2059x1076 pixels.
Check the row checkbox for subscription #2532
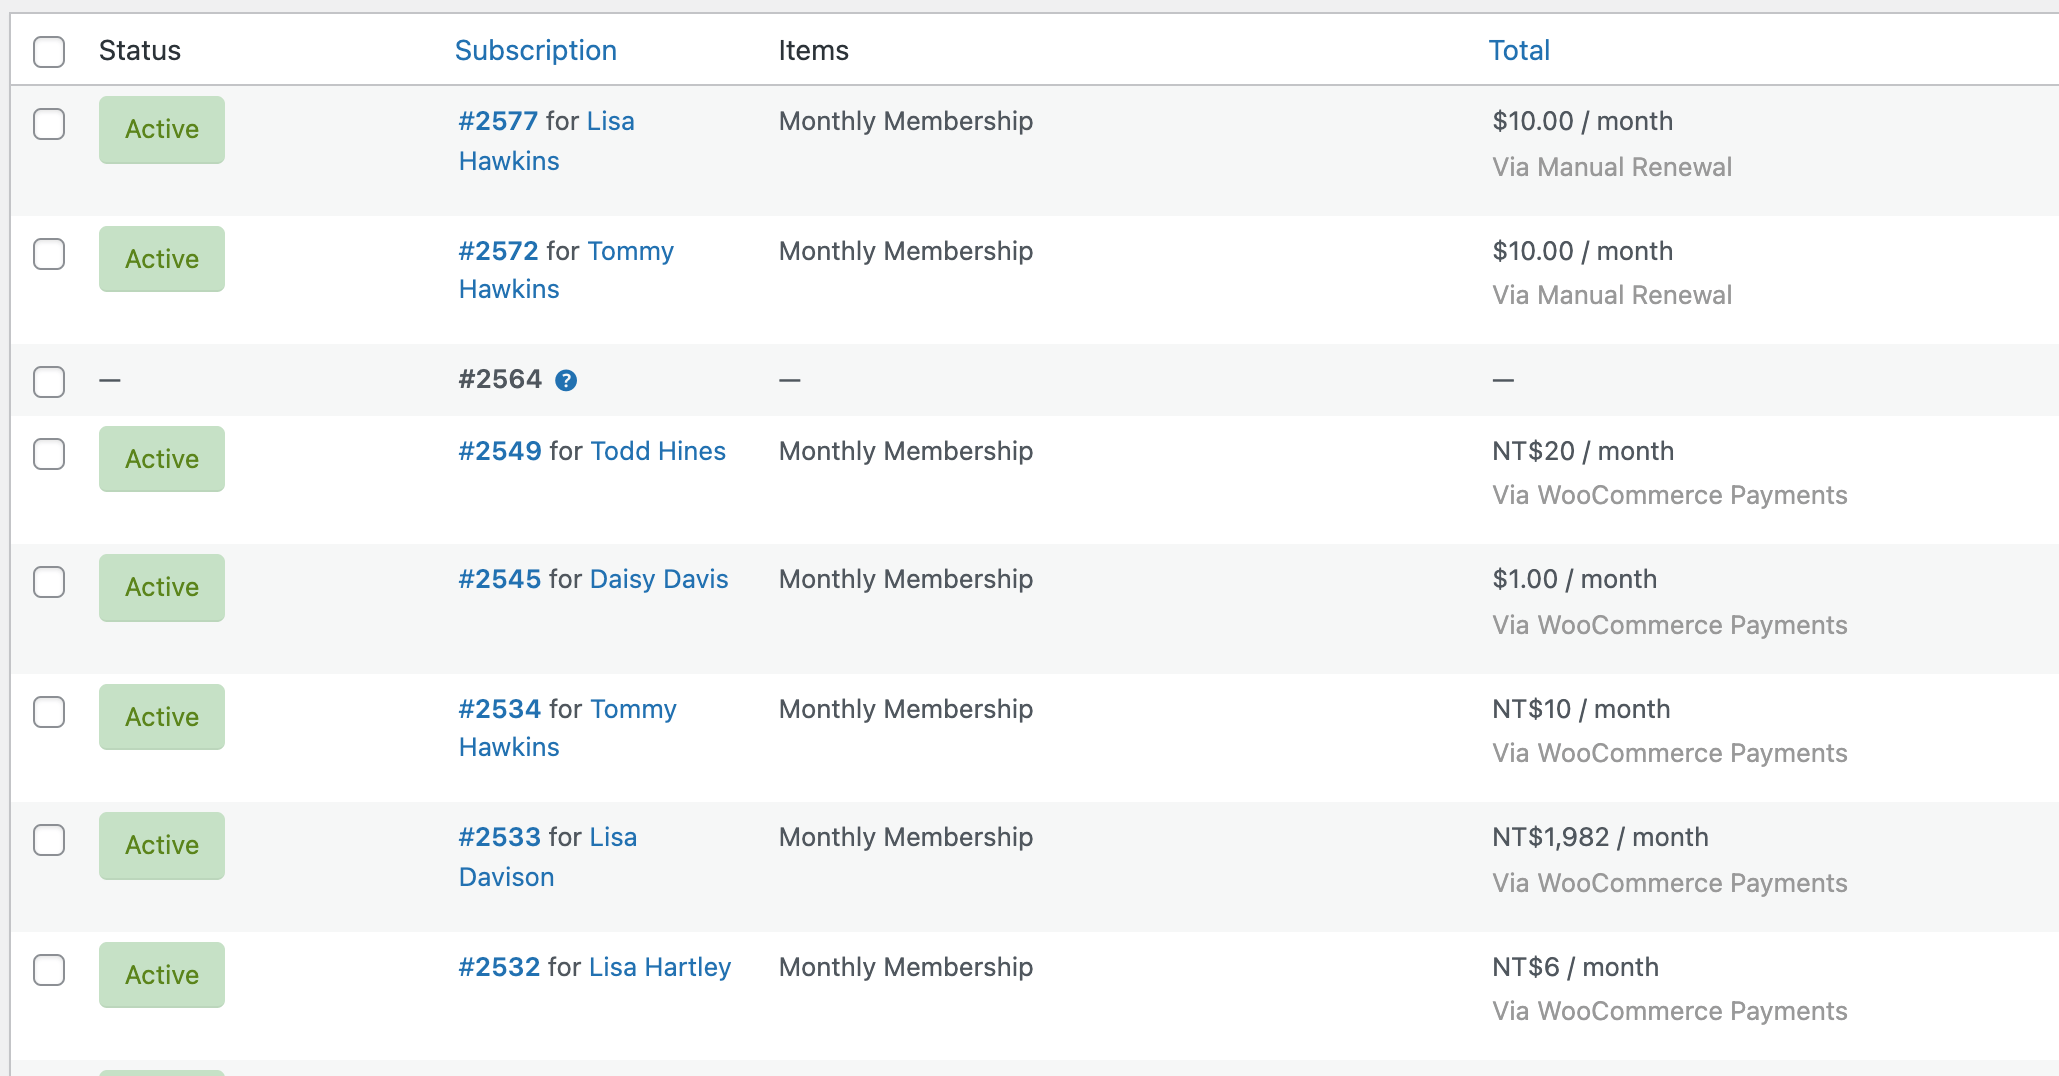point(48,971)
